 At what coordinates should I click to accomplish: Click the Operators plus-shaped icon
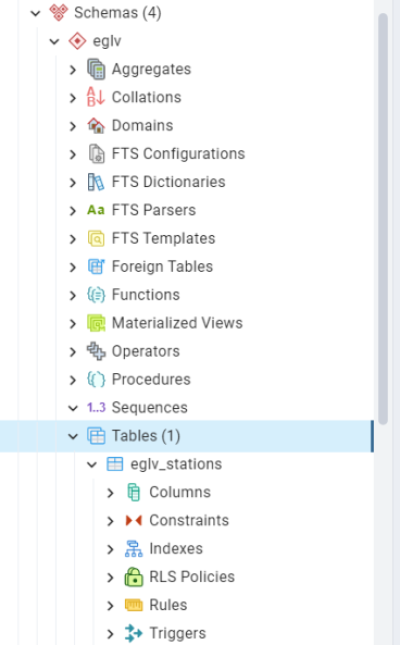click(x=96, y=351)
